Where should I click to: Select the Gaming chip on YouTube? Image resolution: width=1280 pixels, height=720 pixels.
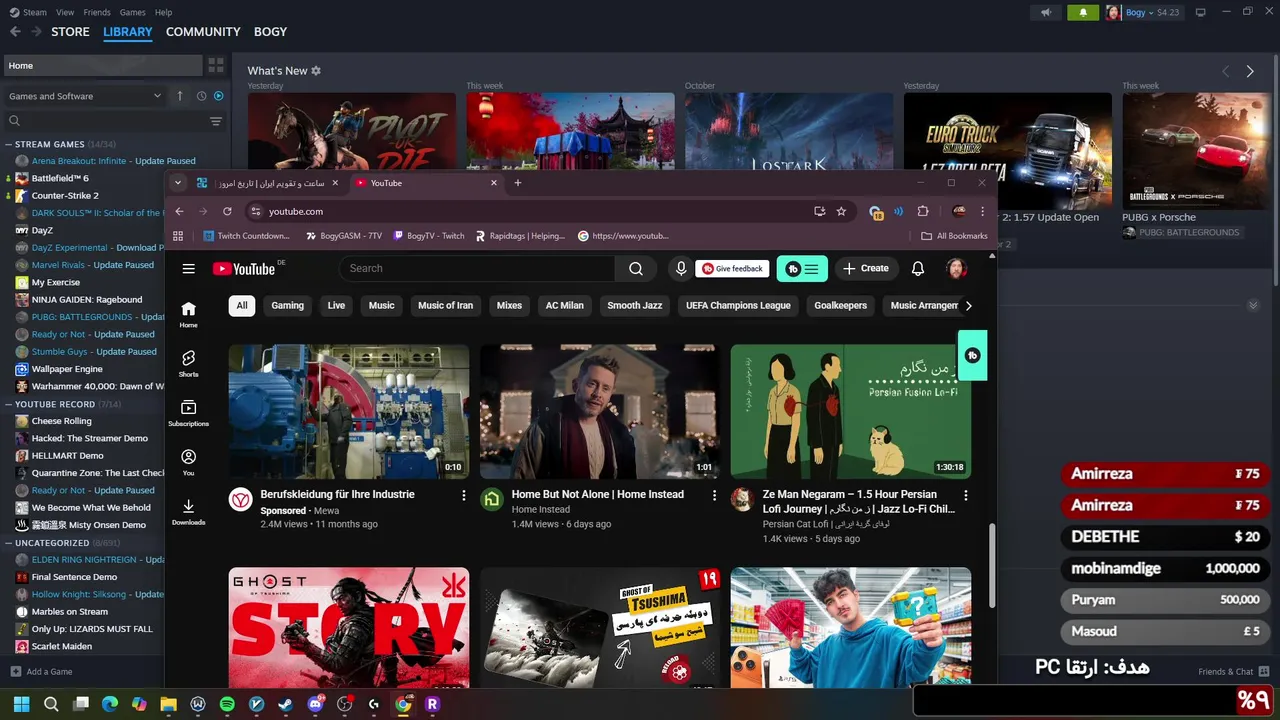click(x=287, y=306)
